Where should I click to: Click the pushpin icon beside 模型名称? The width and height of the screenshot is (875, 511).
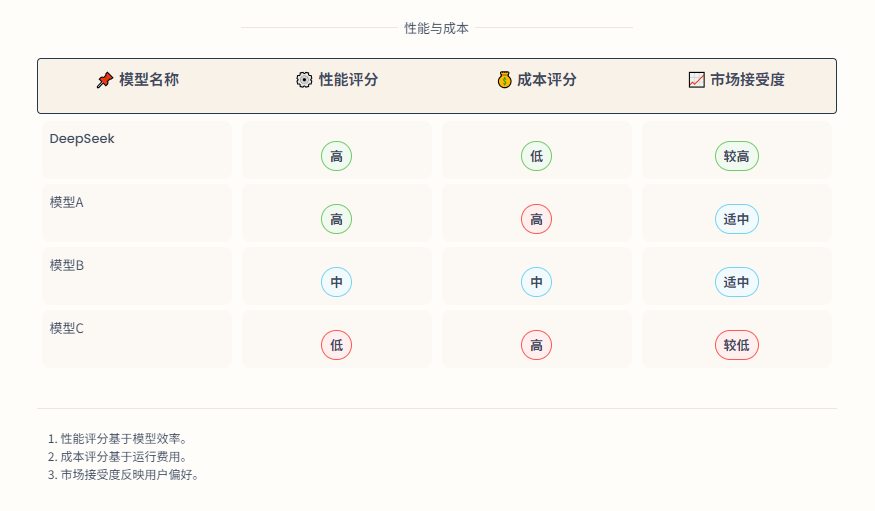[105, 81]
